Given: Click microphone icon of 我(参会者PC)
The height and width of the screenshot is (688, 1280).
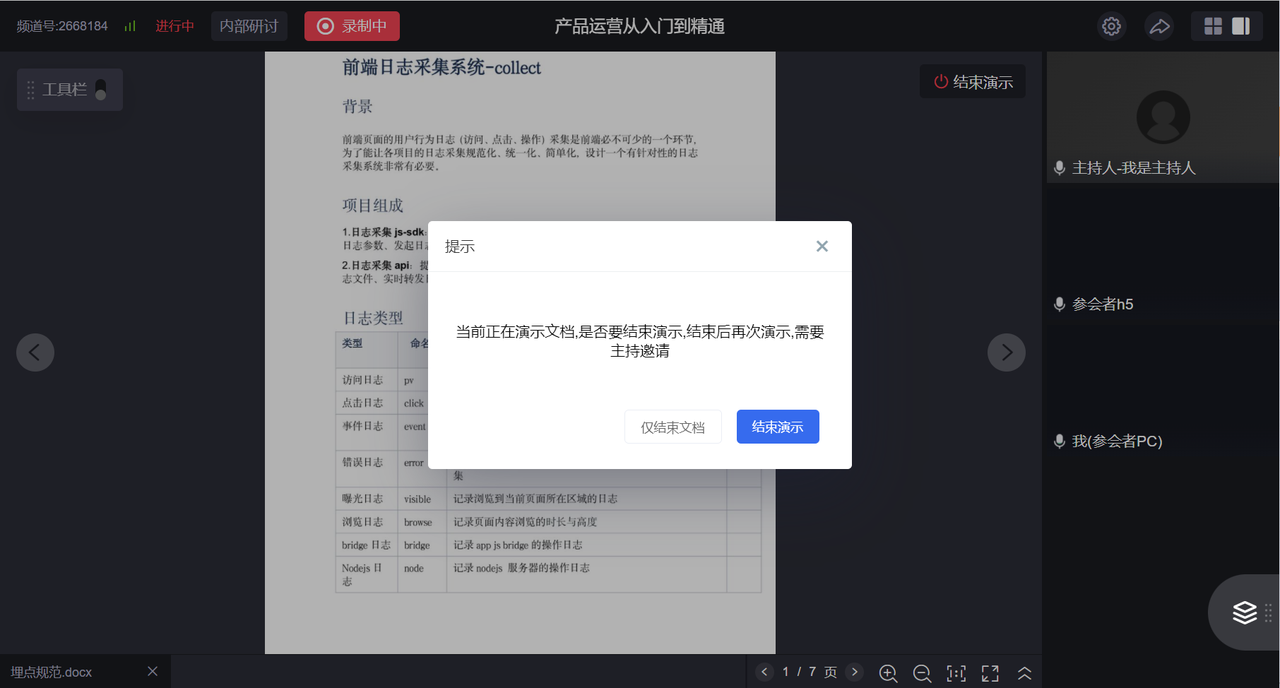Looking at the screenshot, I should [x=1059, y=441].
